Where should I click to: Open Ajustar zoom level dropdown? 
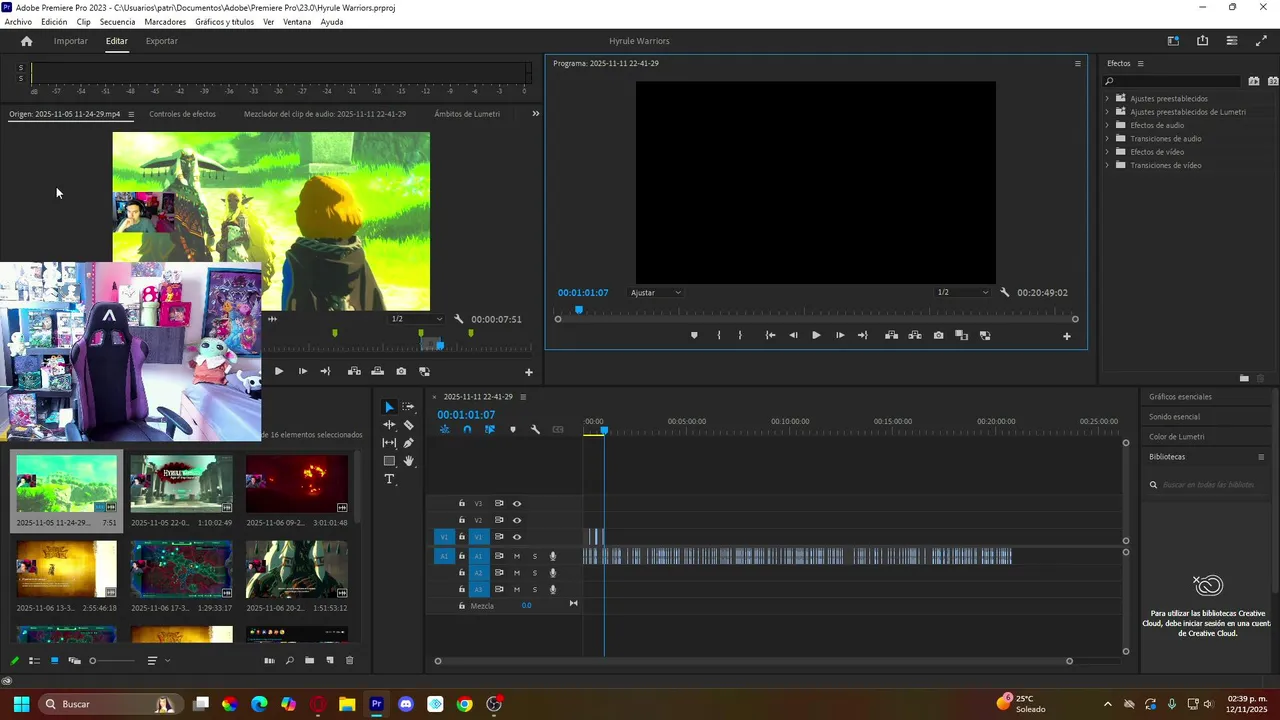click(x=656, y=293)
